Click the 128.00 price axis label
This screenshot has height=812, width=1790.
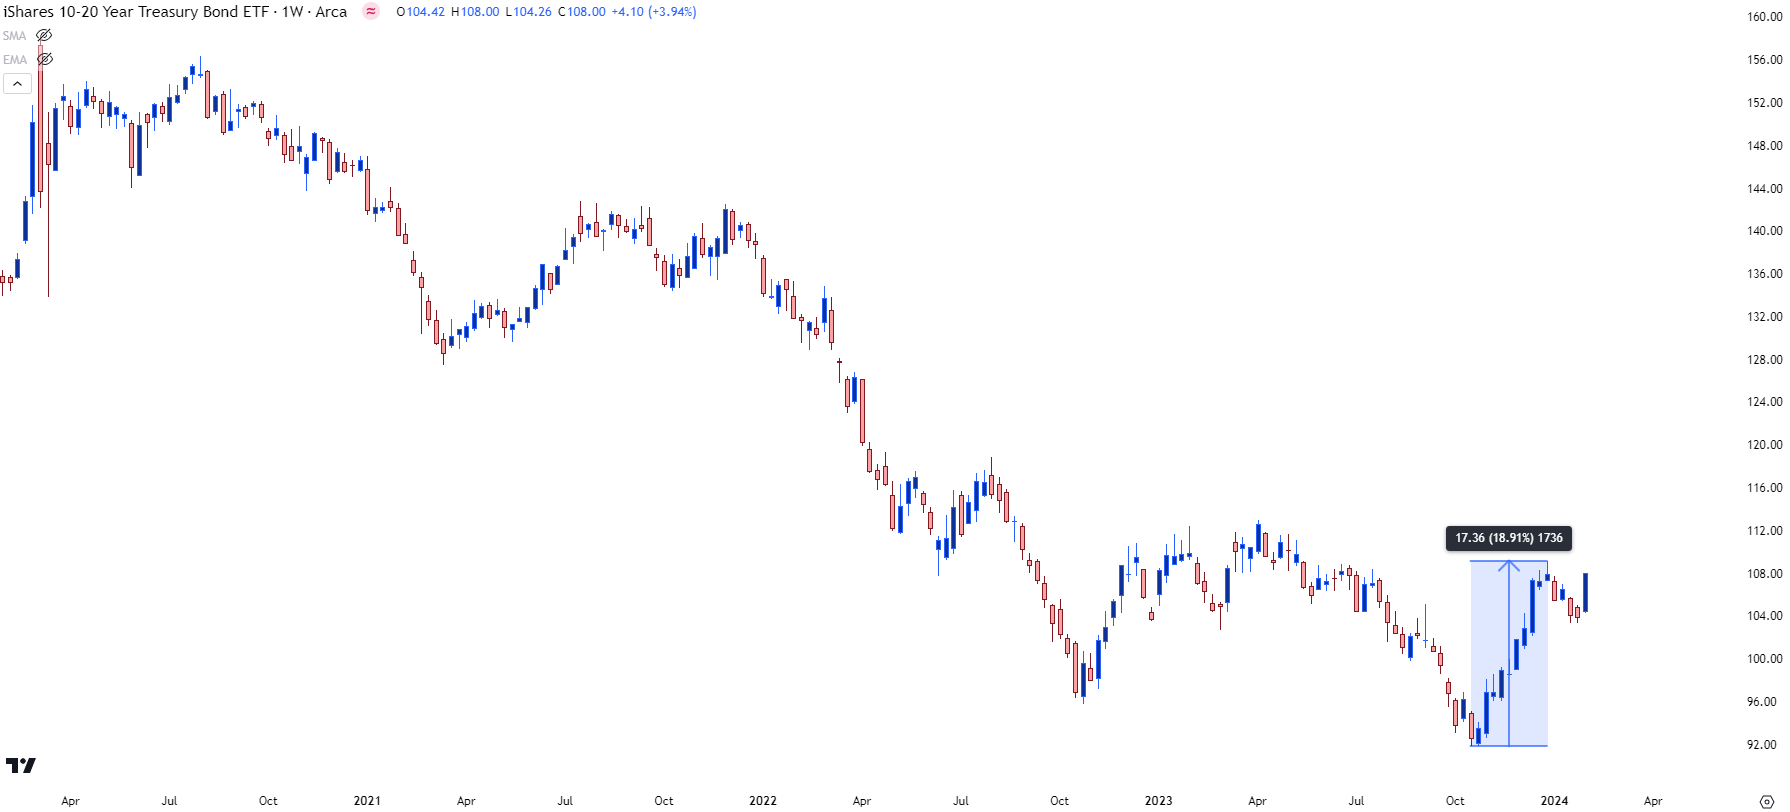coord(1764,359)
